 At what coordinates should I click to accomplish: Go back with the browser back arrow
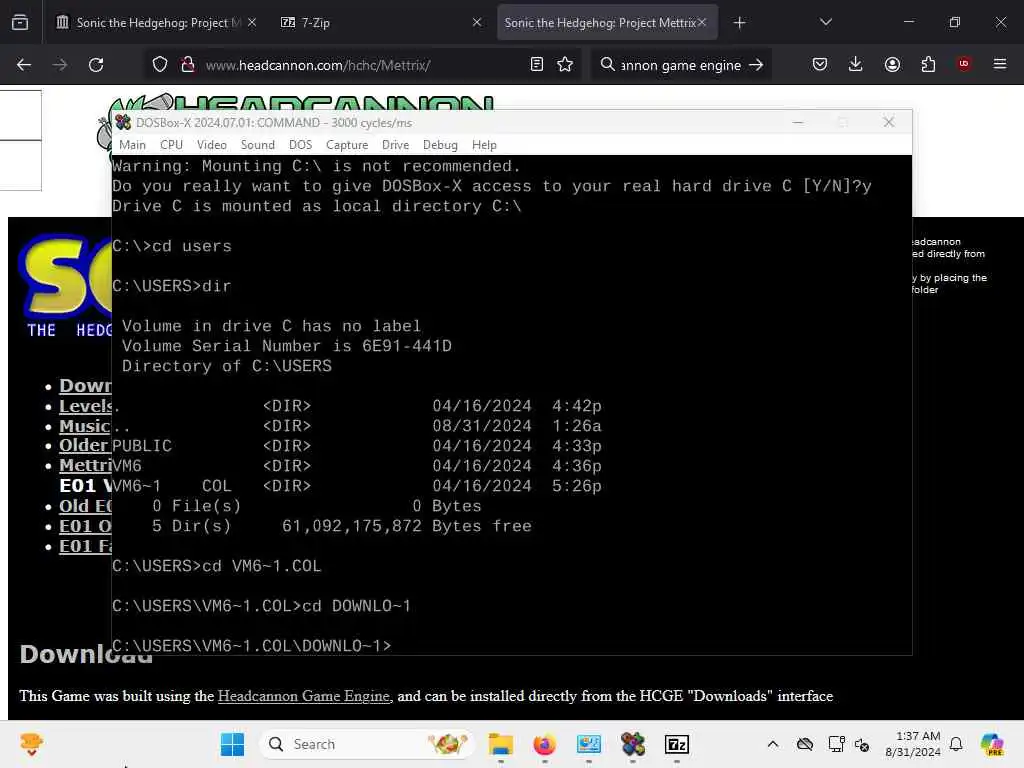pos(24,65)
